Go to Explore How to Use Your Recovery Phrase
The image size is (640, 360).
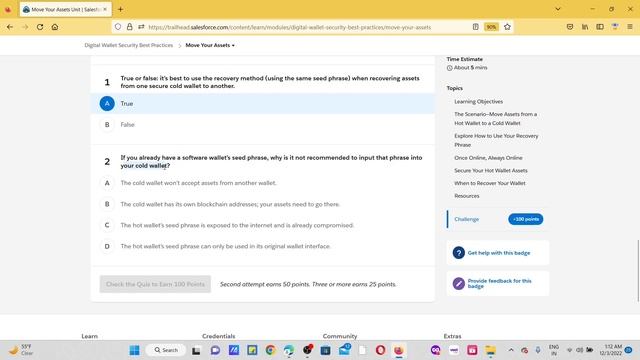pos(496,140)
